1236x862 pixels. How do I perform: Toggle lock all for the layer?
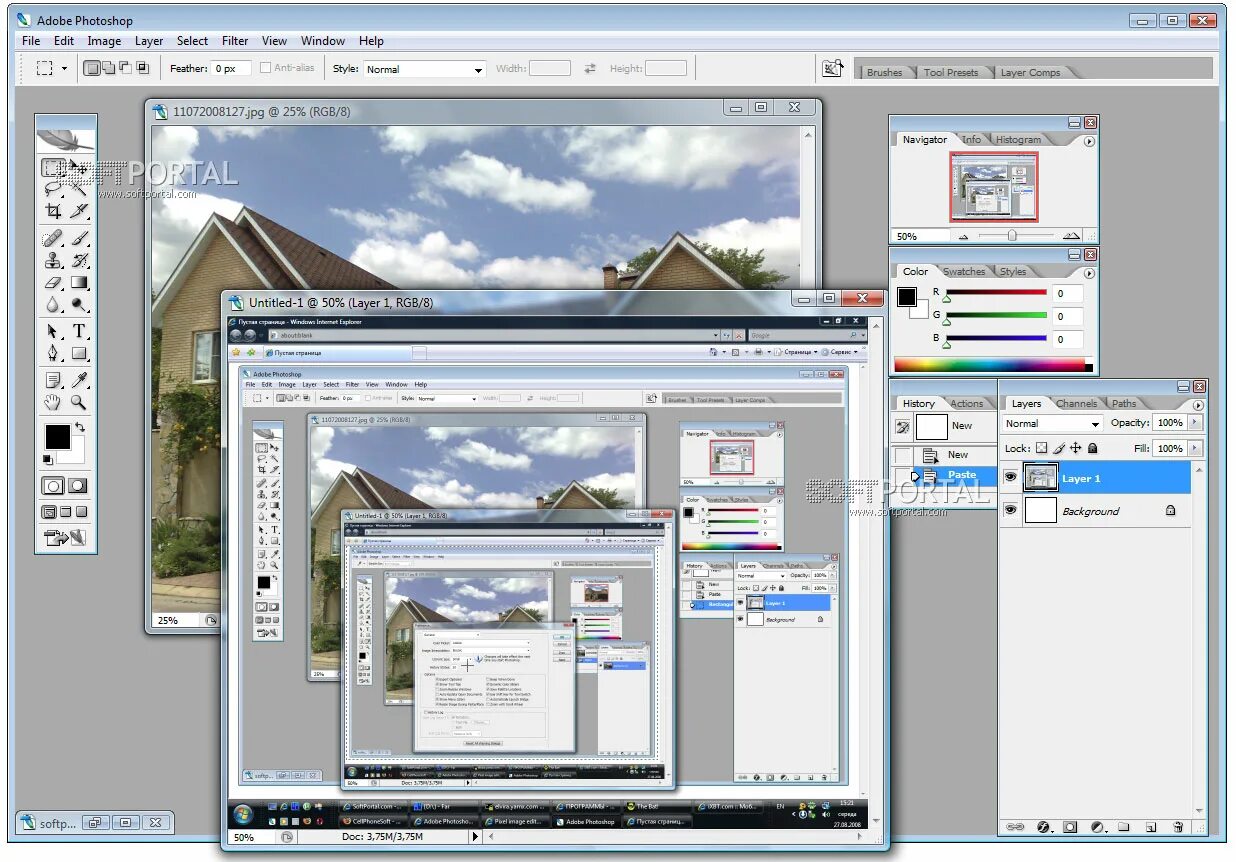(x=1092, y=449)
